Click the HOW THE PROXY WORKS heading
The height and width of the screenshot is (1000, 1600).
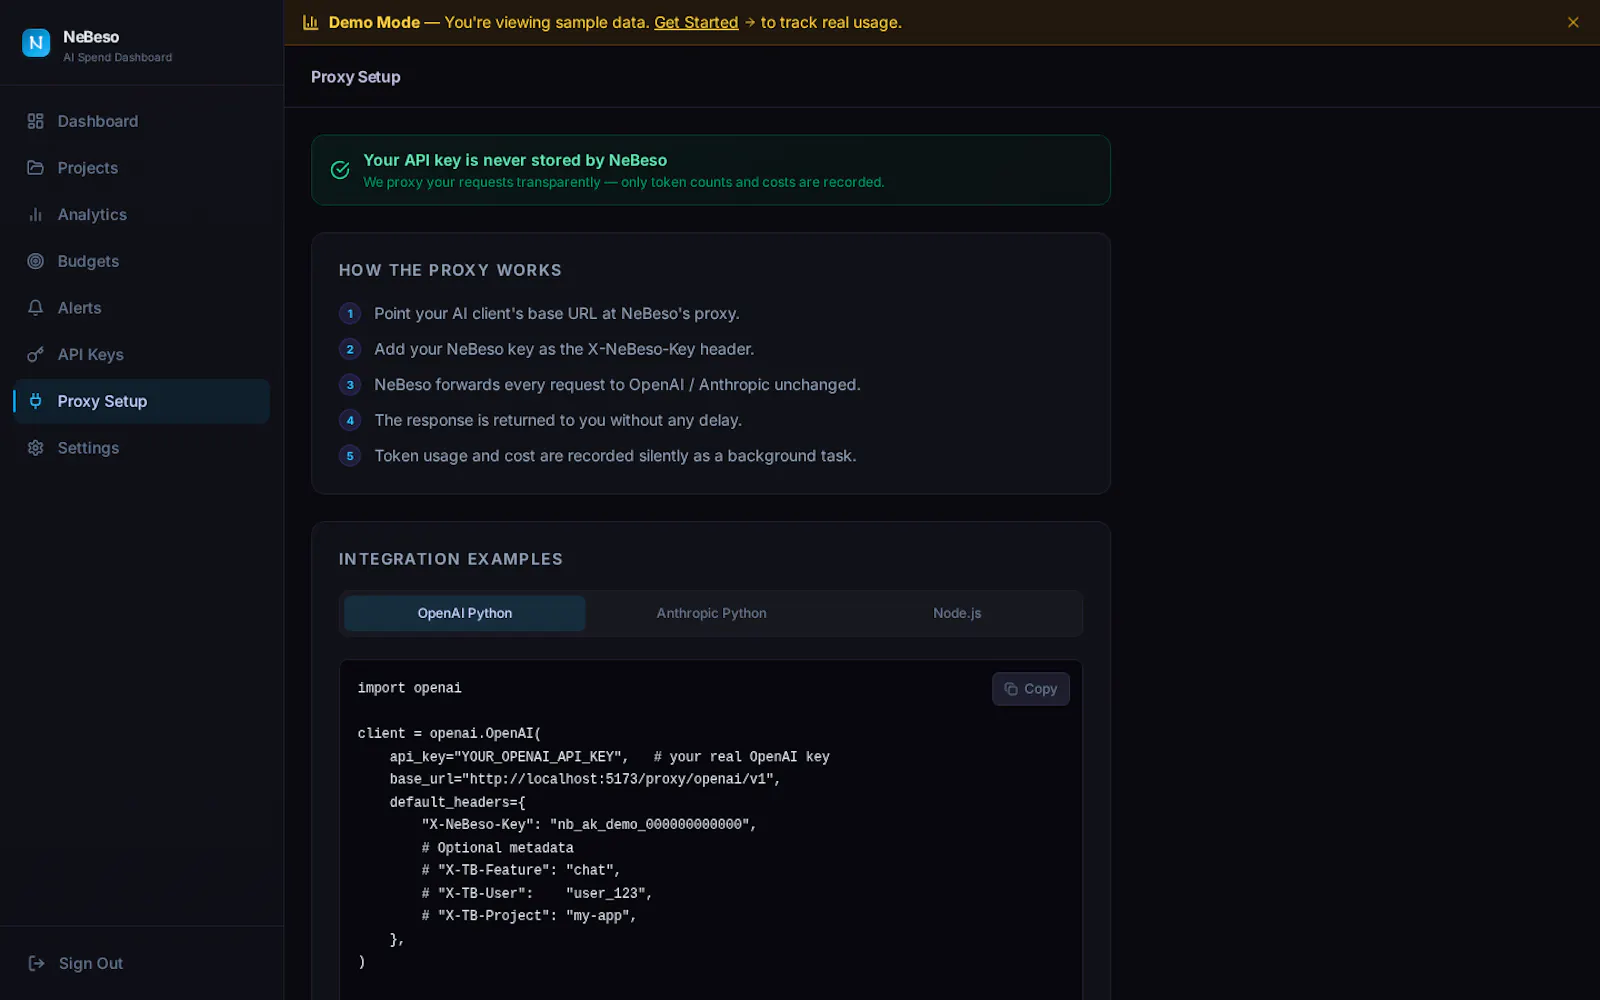coord(450,270)
